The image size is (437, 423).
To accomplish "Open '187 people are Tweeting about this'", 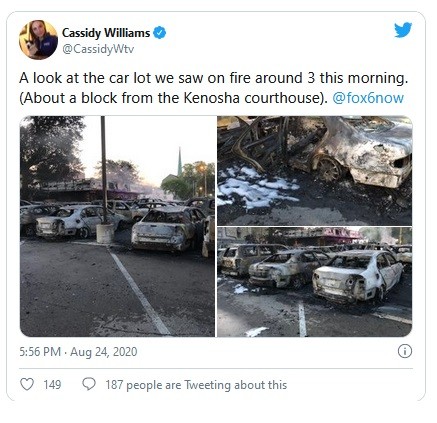I will click(x=196, y=385).
